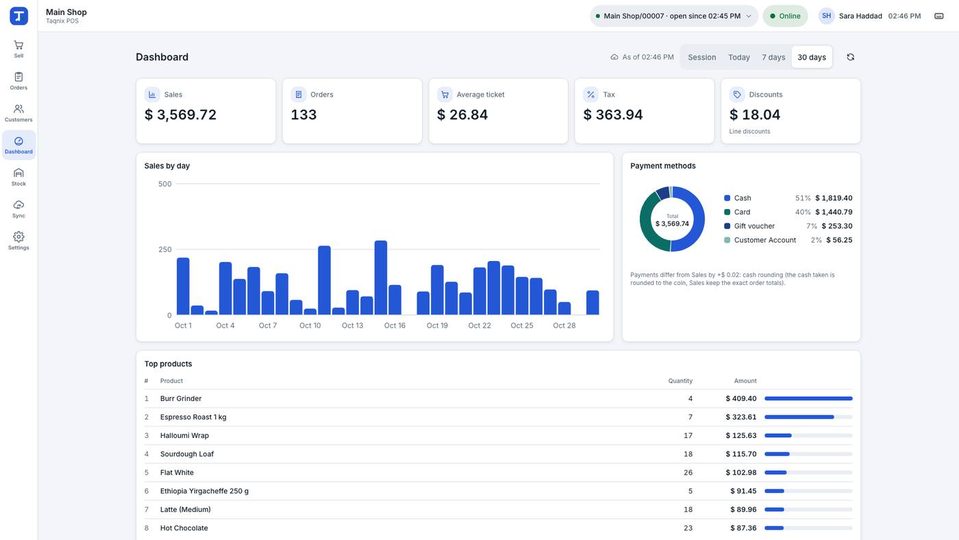Click the $ 409.40 amount cell

click(x=741, y=399)
